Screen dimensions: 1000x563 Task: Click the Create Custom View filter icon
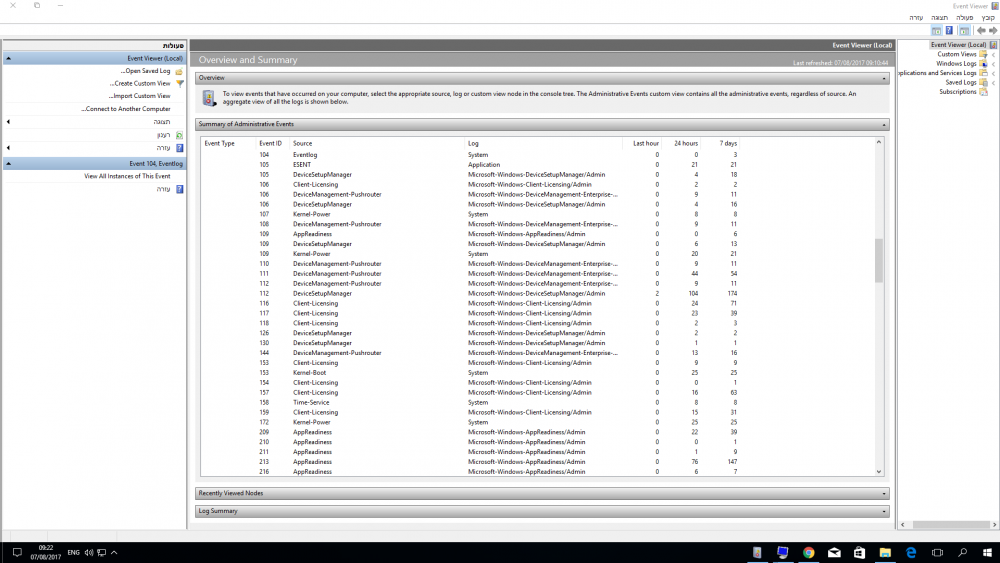(179, 84)
